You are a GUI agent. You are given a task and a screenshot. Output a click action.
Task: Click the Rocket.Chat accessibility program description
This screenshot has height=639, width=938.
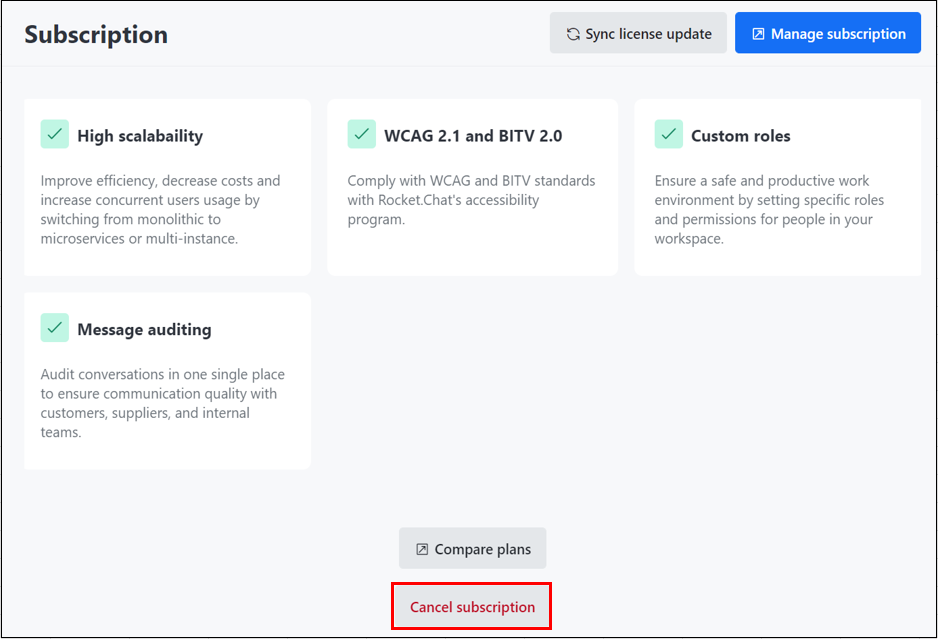tap(471, 200)
